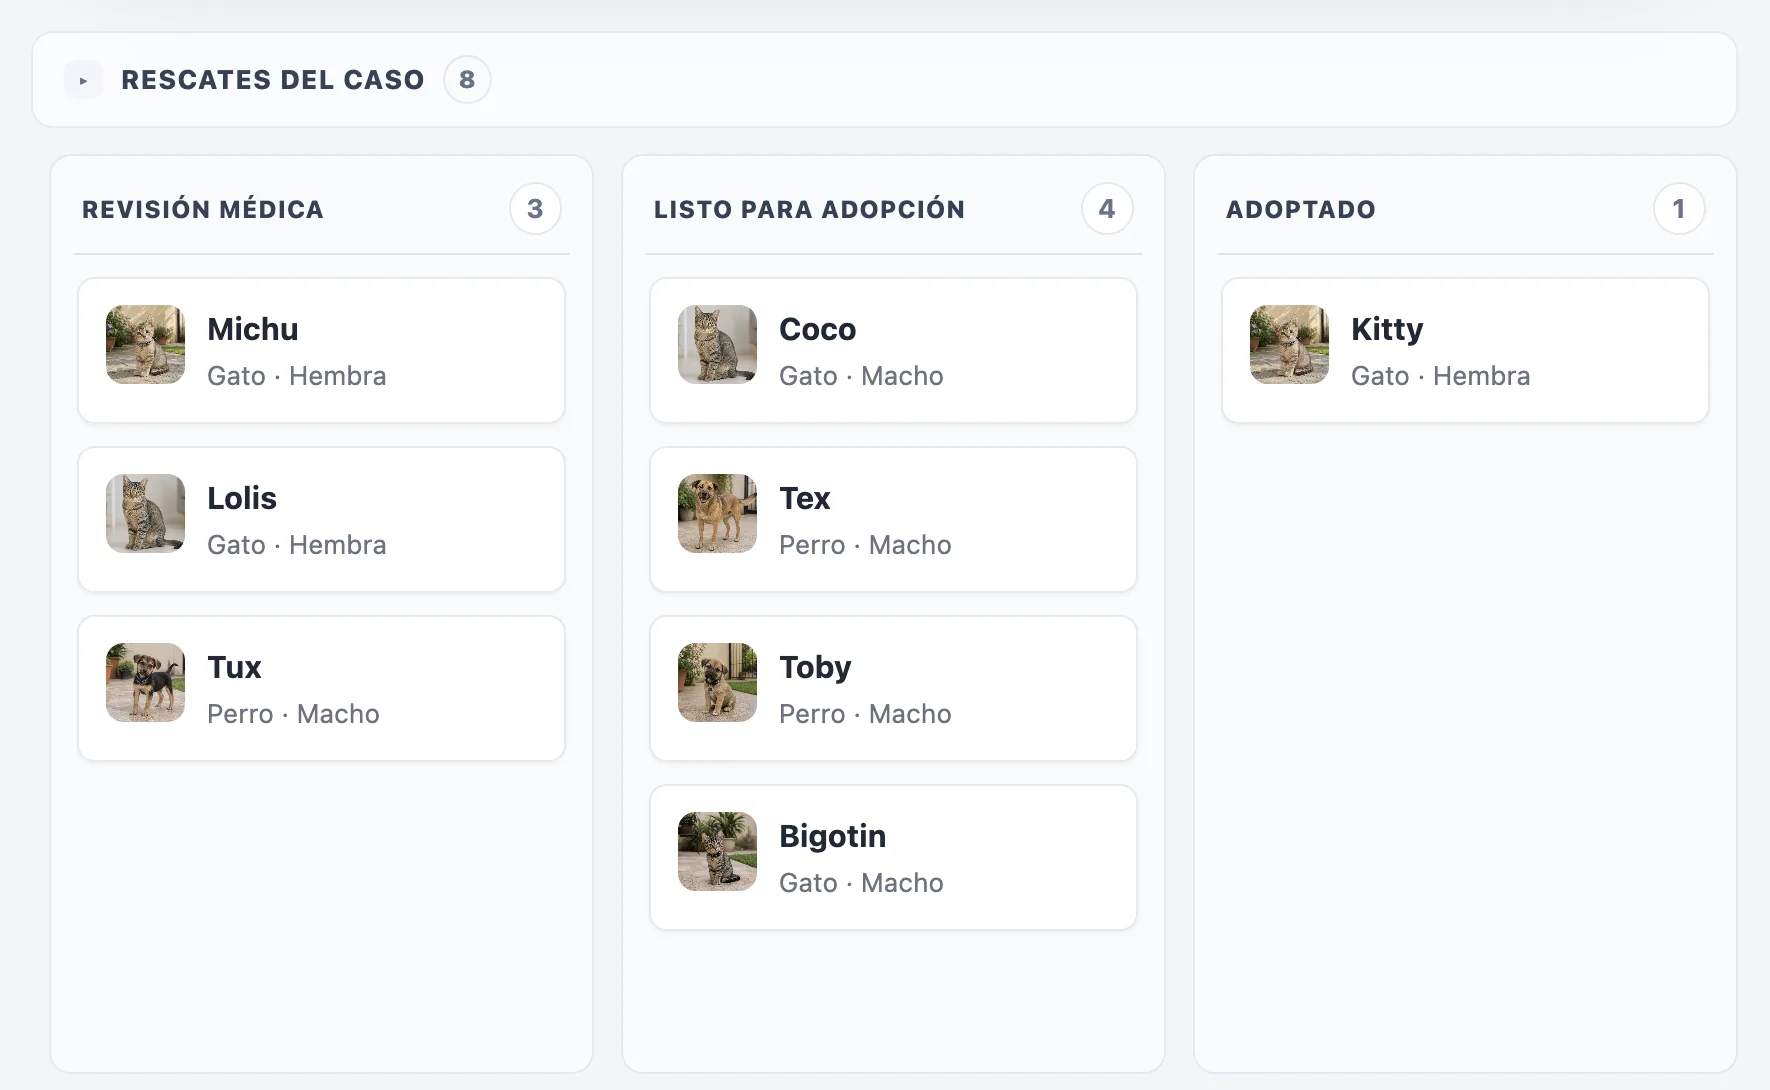Click the Adoptado column header

tap(1301, 209)
